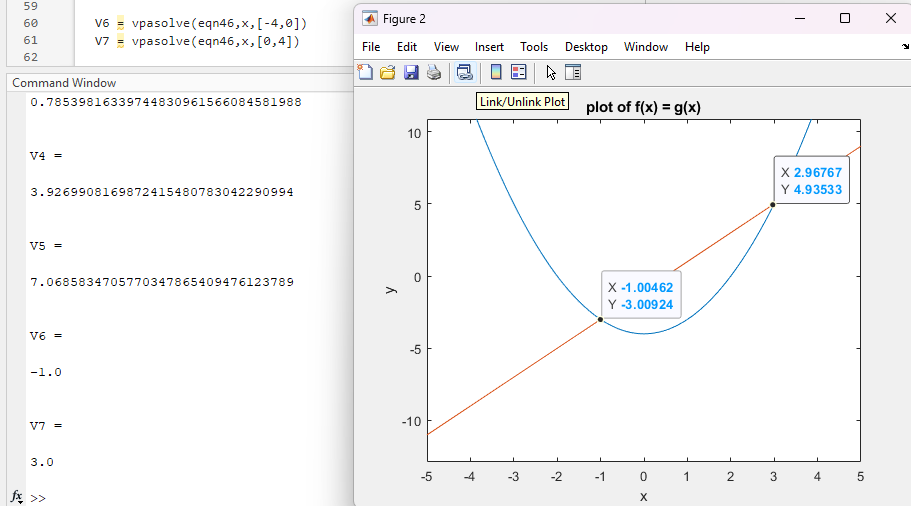Open the Window menu
This screenshot has width=911, height=506.
646,47
